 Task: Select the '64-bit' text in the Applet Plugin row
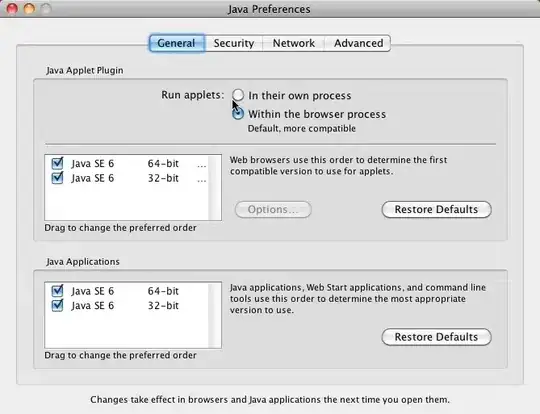coord(163,163)
